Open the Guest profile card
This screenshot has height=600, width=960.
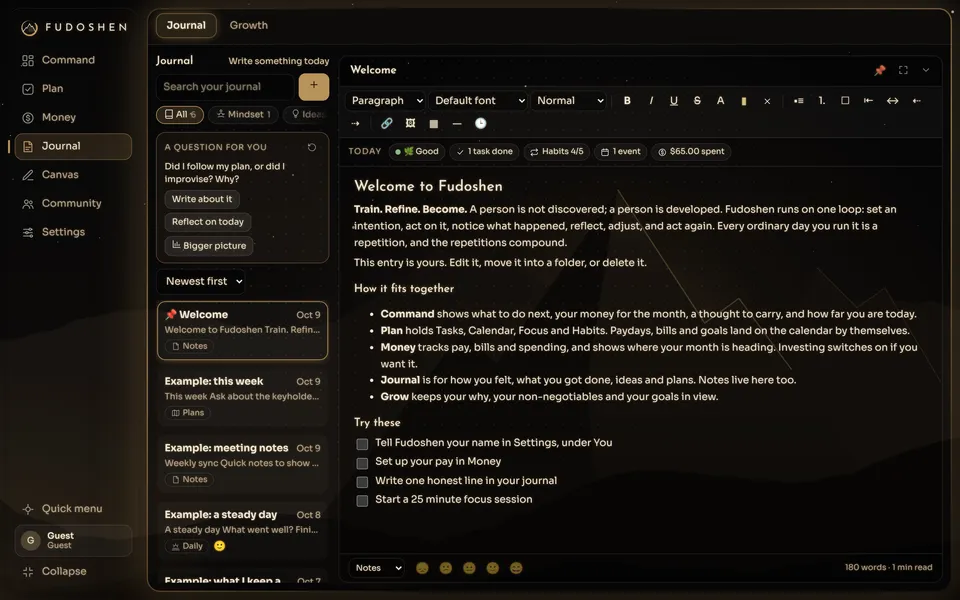73,541
